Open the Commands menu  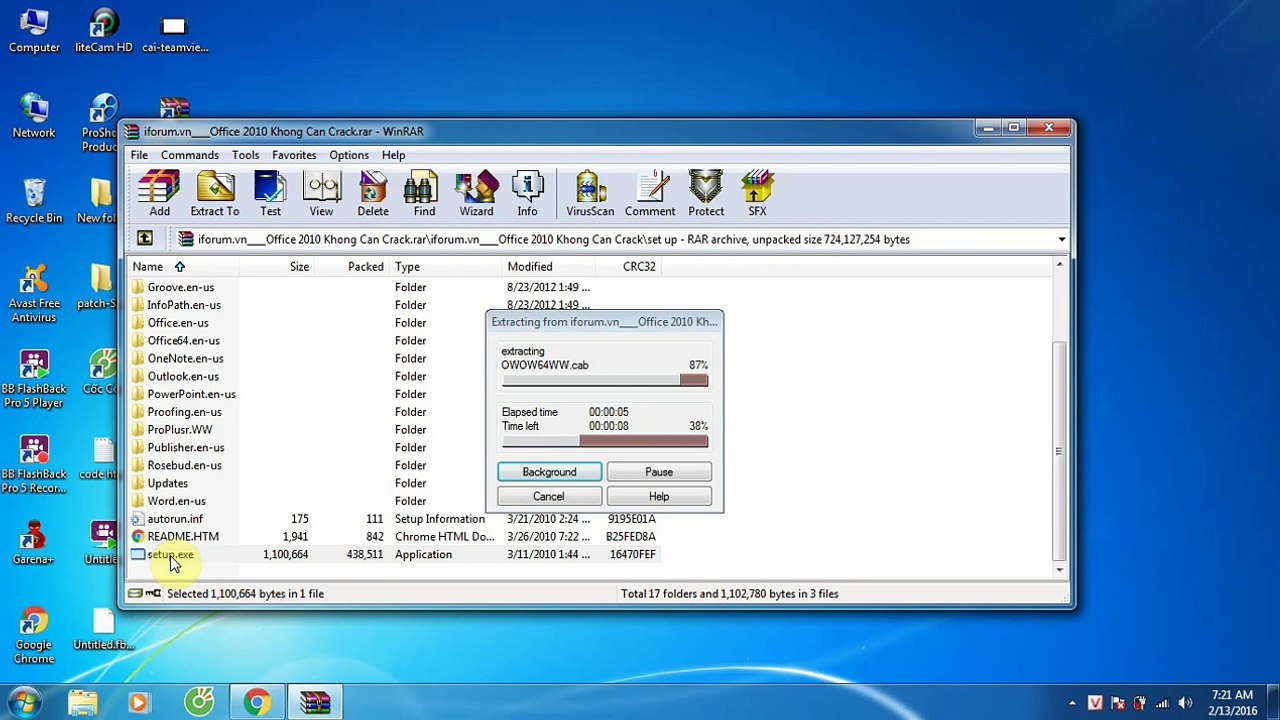pyautogui.click(x=190, y=155)
